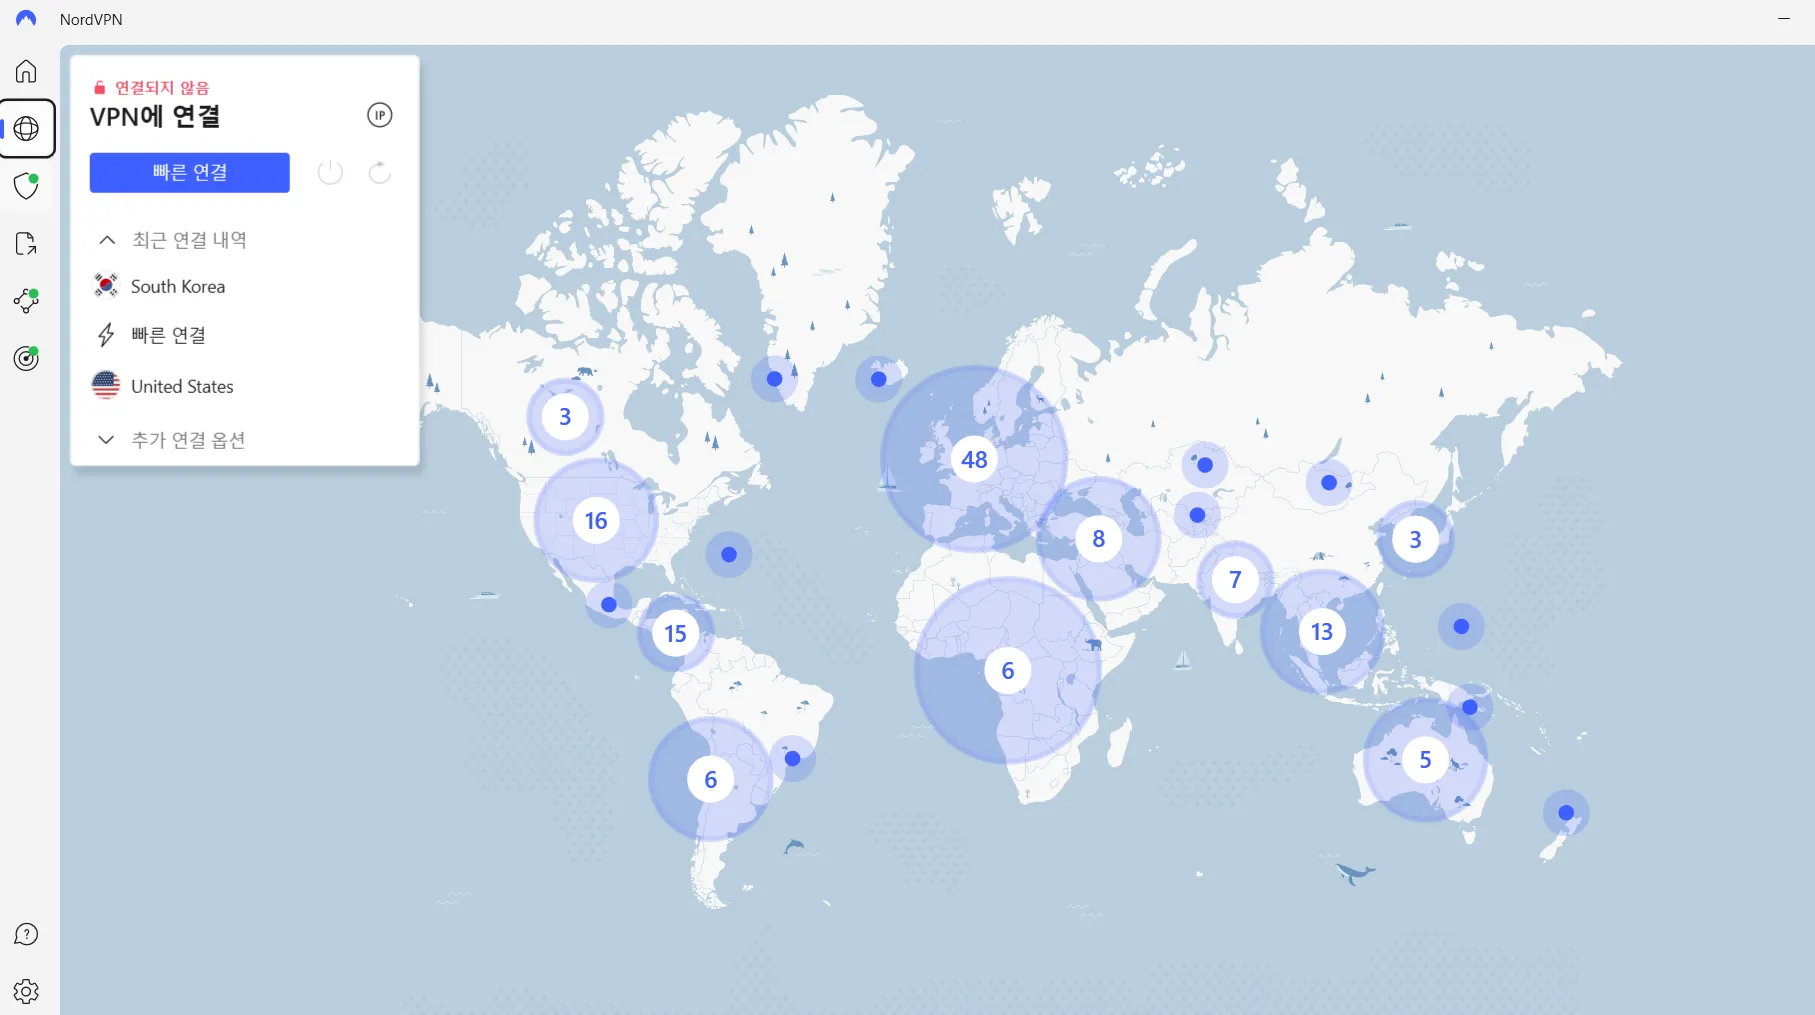This screenshot has height=1015, width=1815.
Task: Click the Central Asia server dot below Kazakhstan
Action: pyautogui.click(x=1197, y=515)
